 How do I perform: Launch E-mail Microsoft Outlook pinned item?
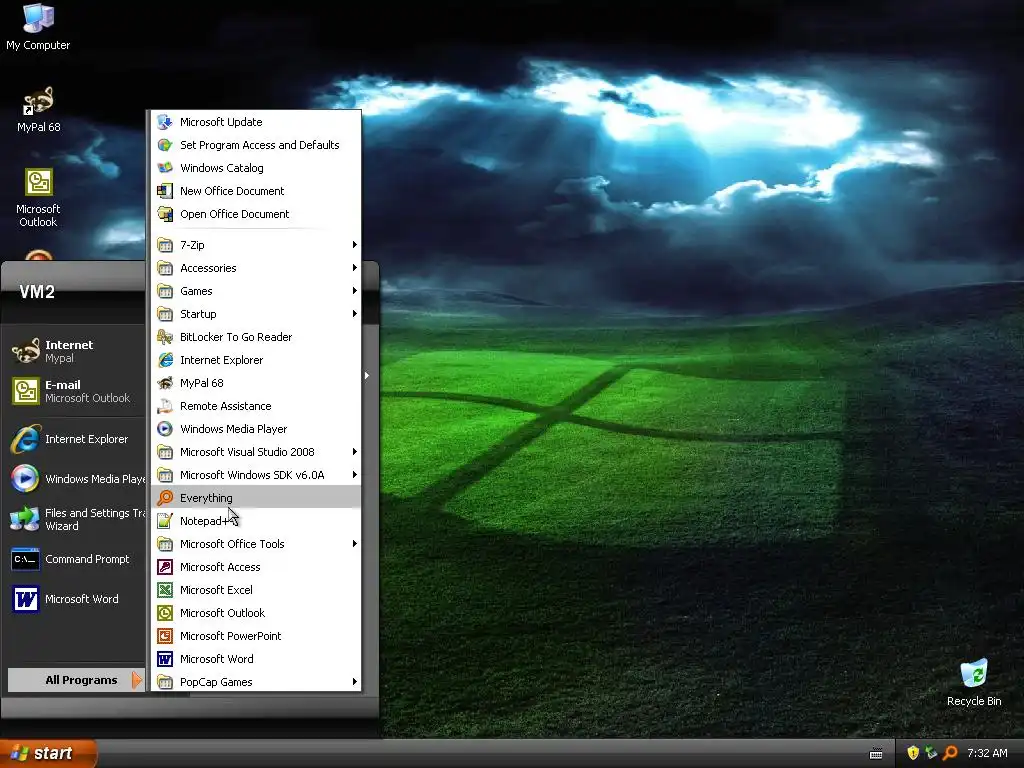(75, 391)
